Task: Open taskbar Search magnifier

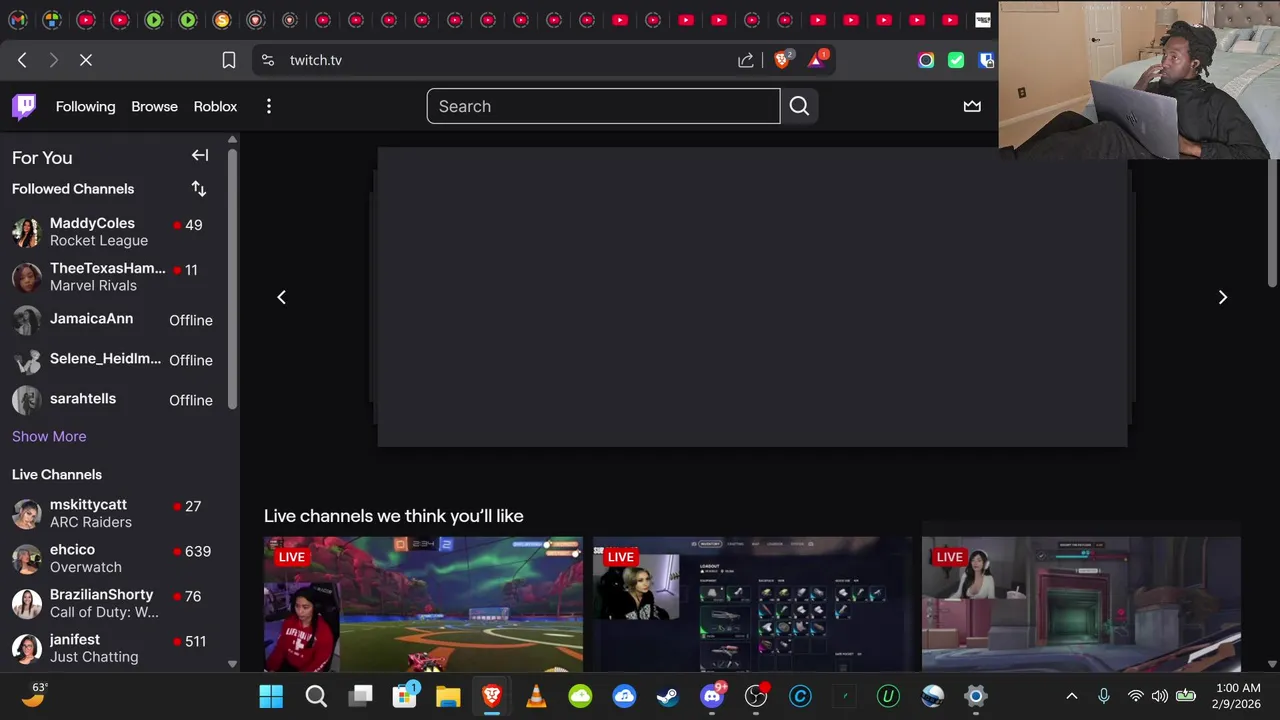Action: (316, 696)
